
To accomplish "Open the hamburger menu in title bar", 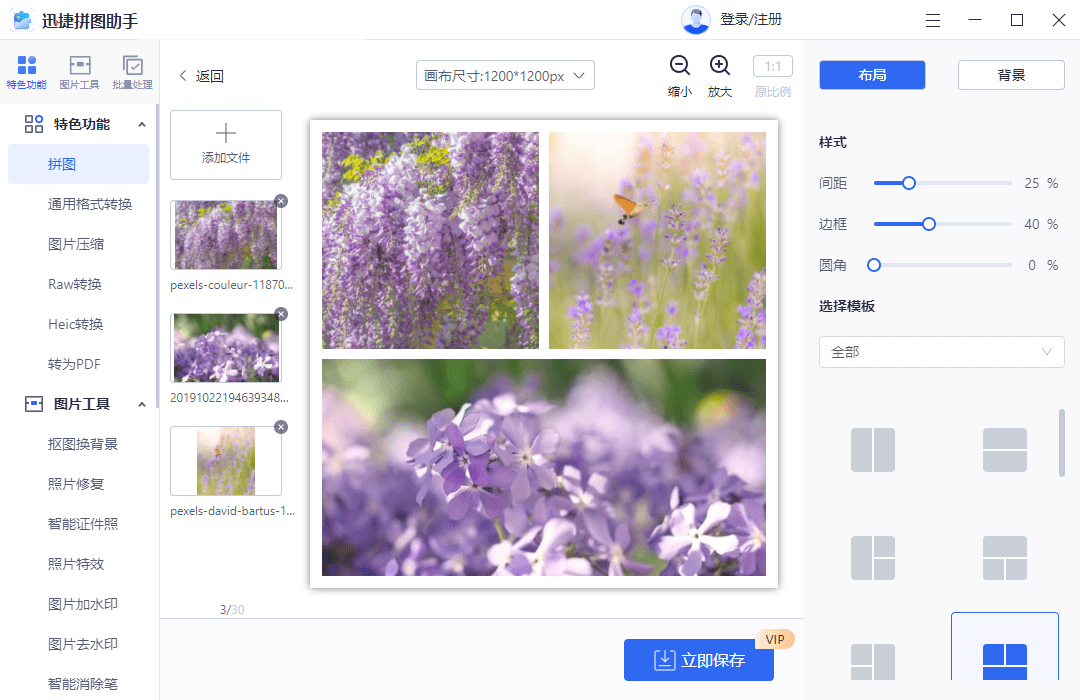I will point(933,21).
